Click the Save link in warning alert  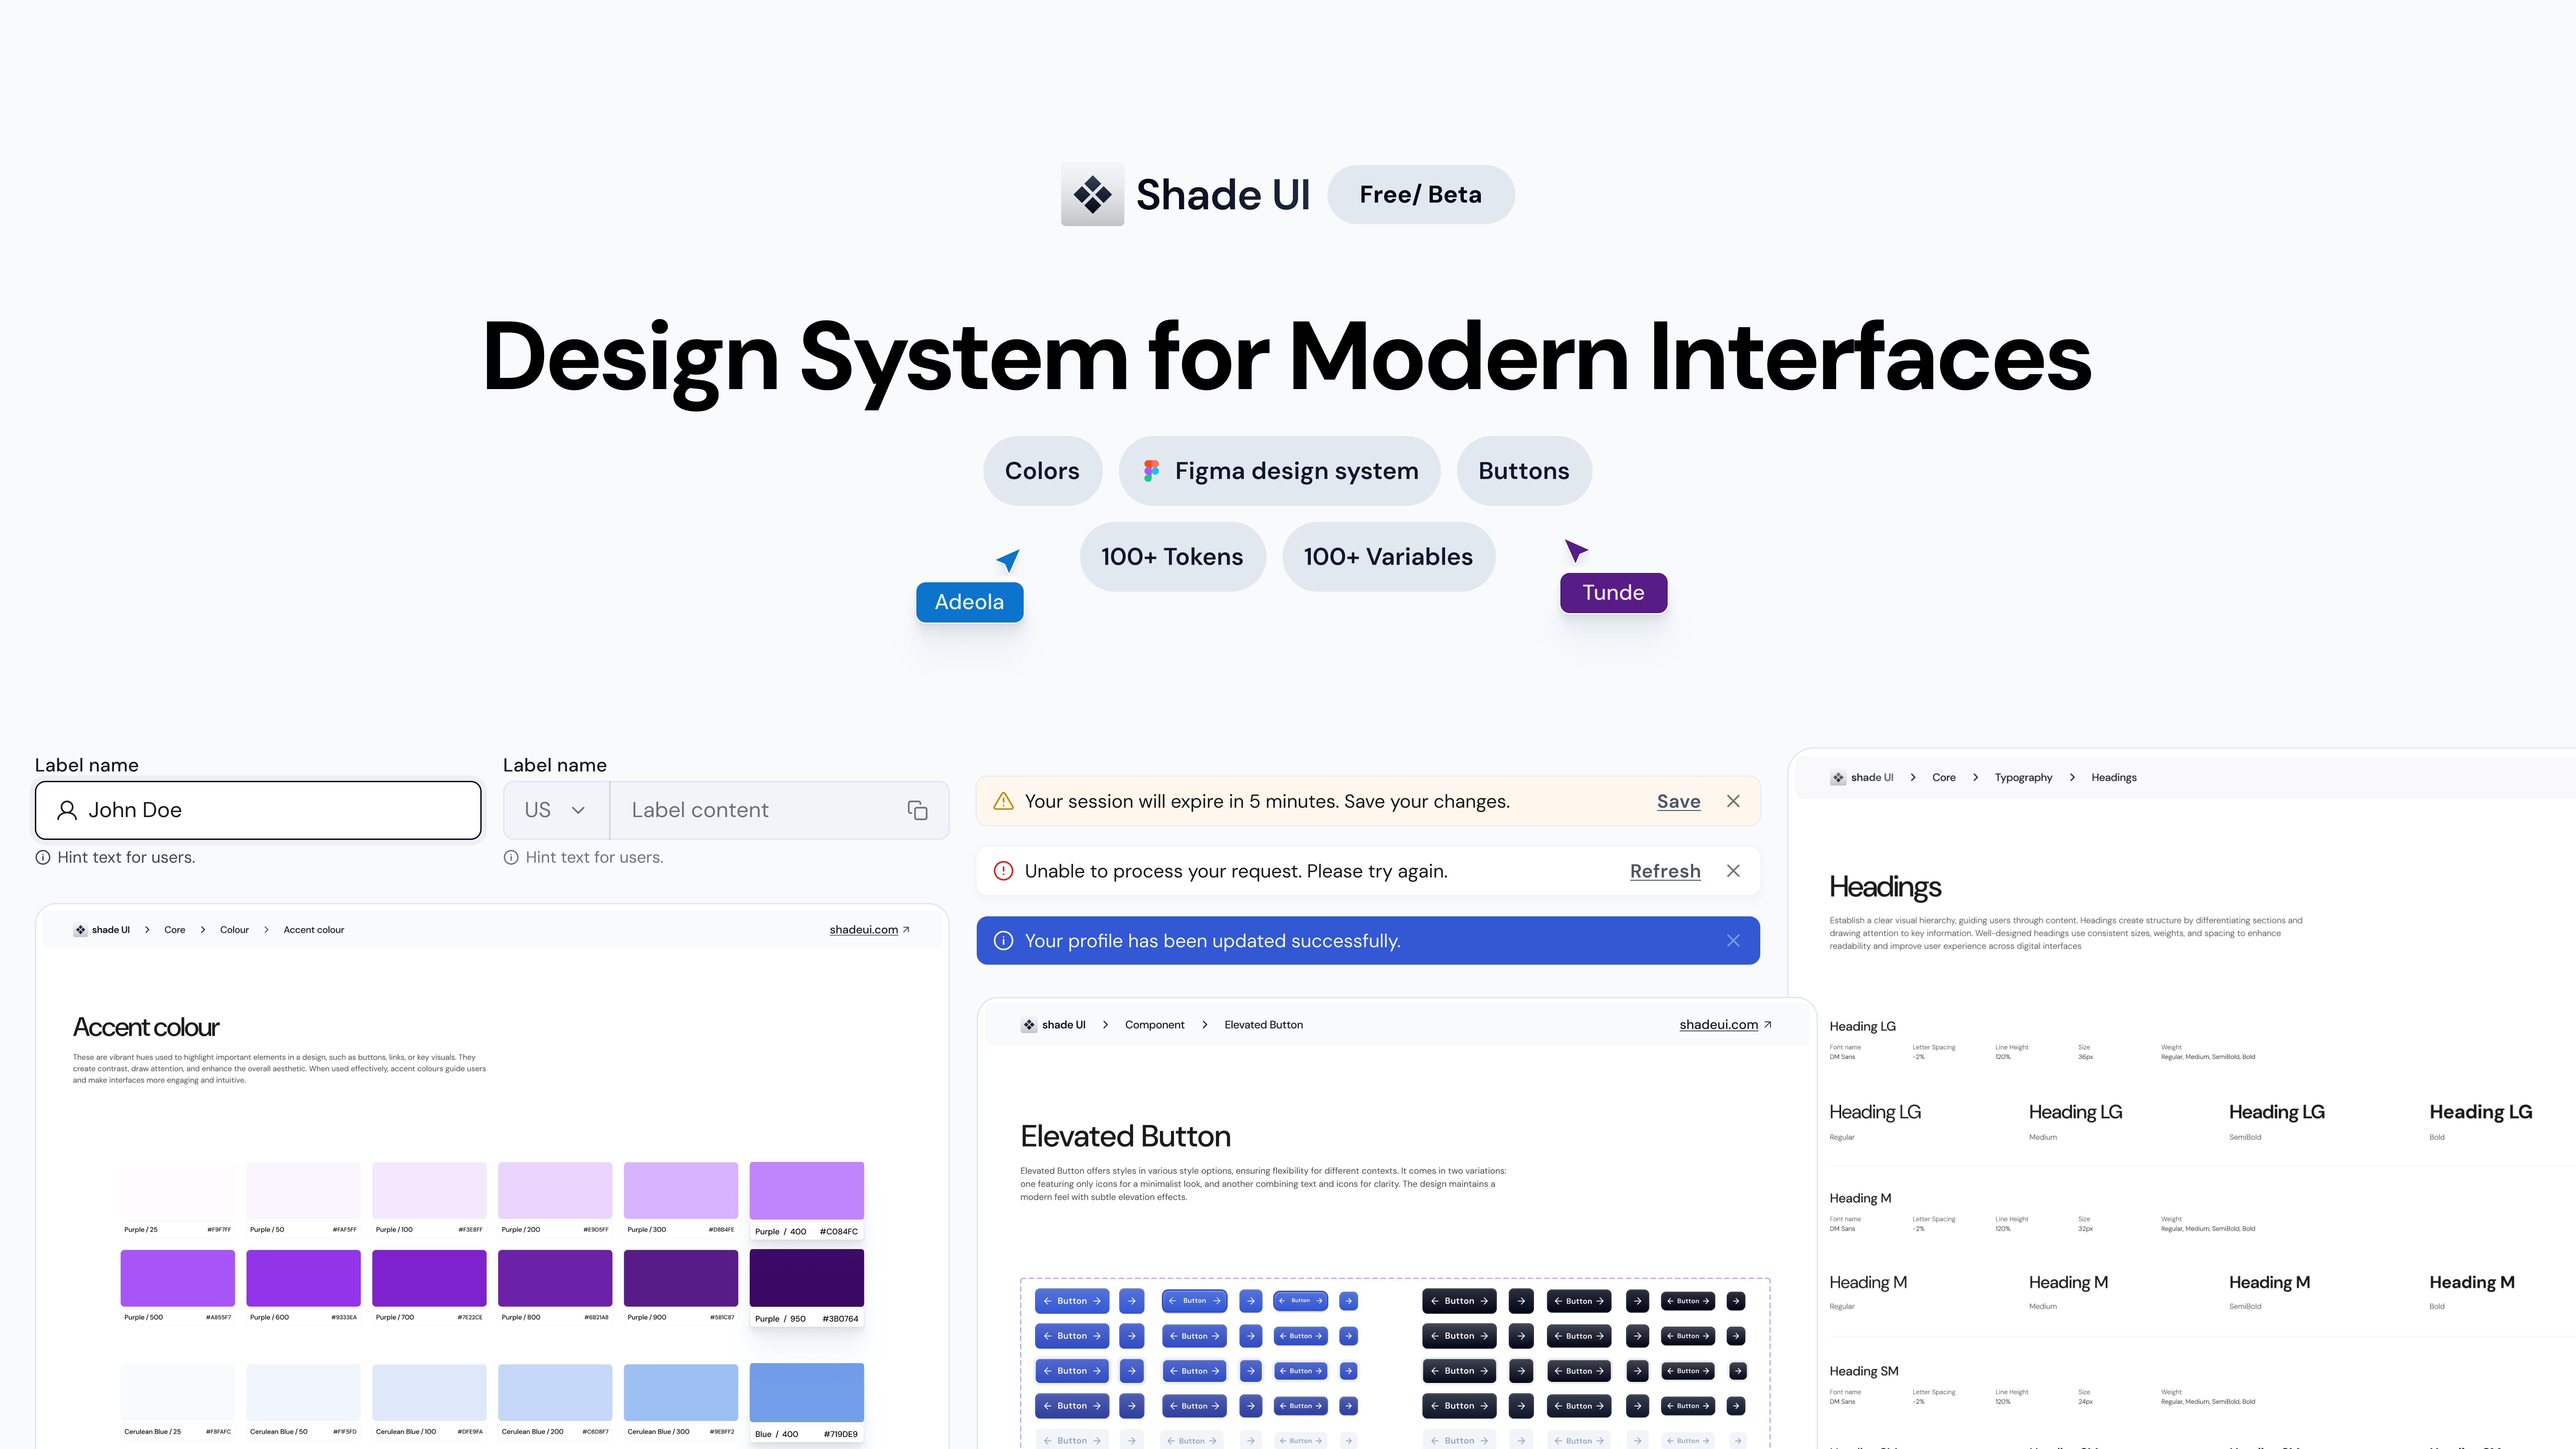point(1678,801)
